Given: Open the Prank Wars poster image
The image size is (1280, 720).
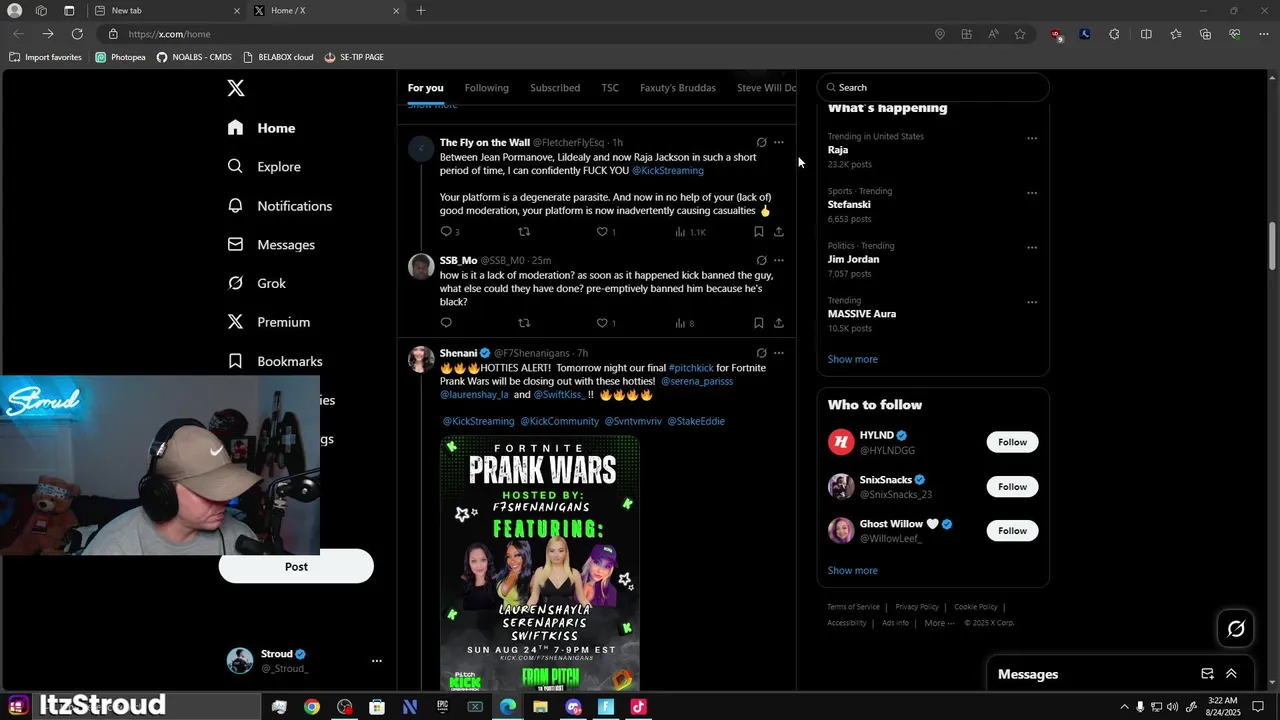Looking at the screenshot, I should (x=540, y=563).
